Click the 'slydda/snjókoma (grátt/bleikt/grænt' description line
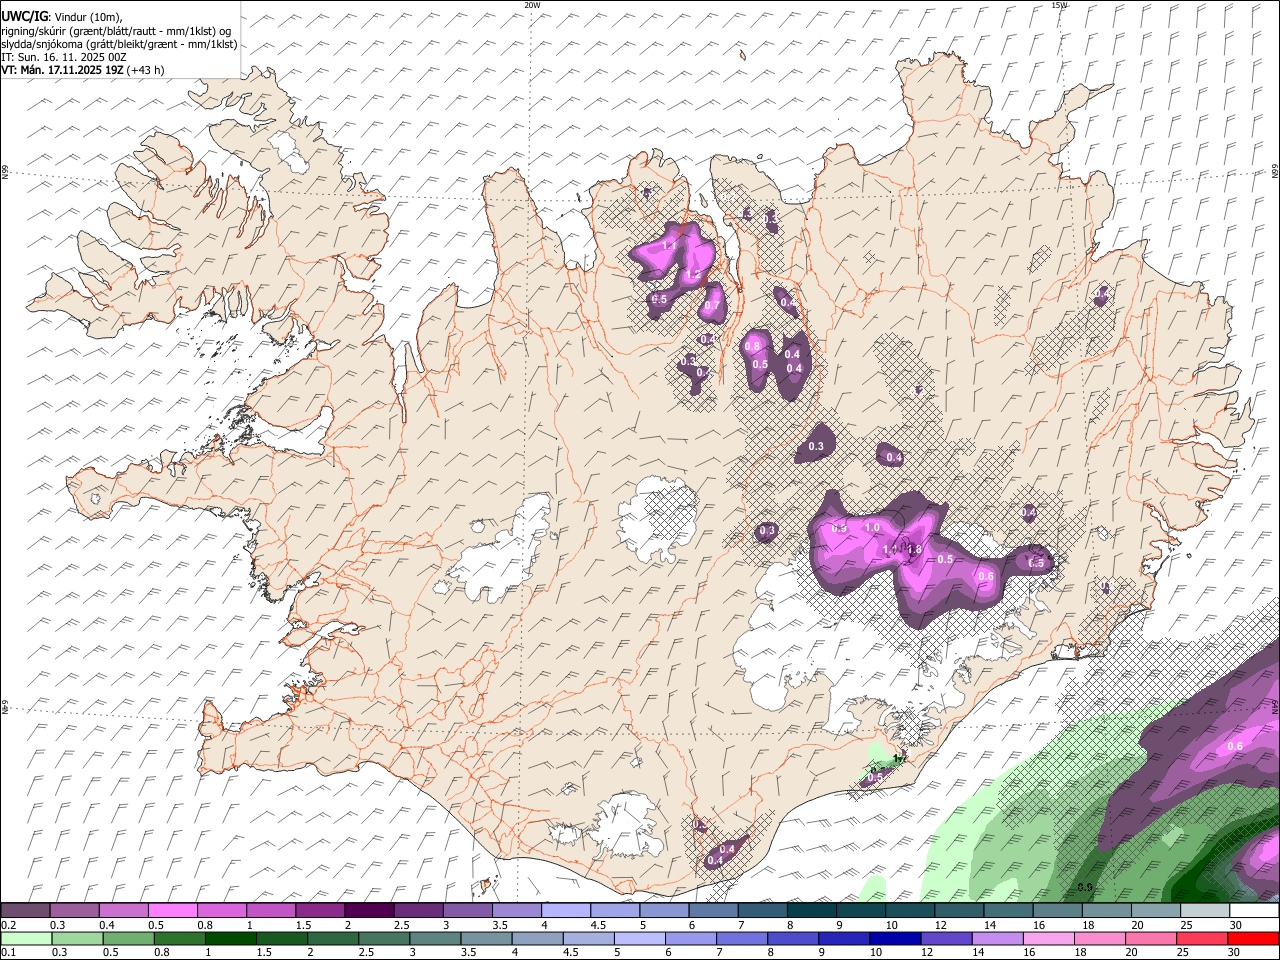 [119, 44]
